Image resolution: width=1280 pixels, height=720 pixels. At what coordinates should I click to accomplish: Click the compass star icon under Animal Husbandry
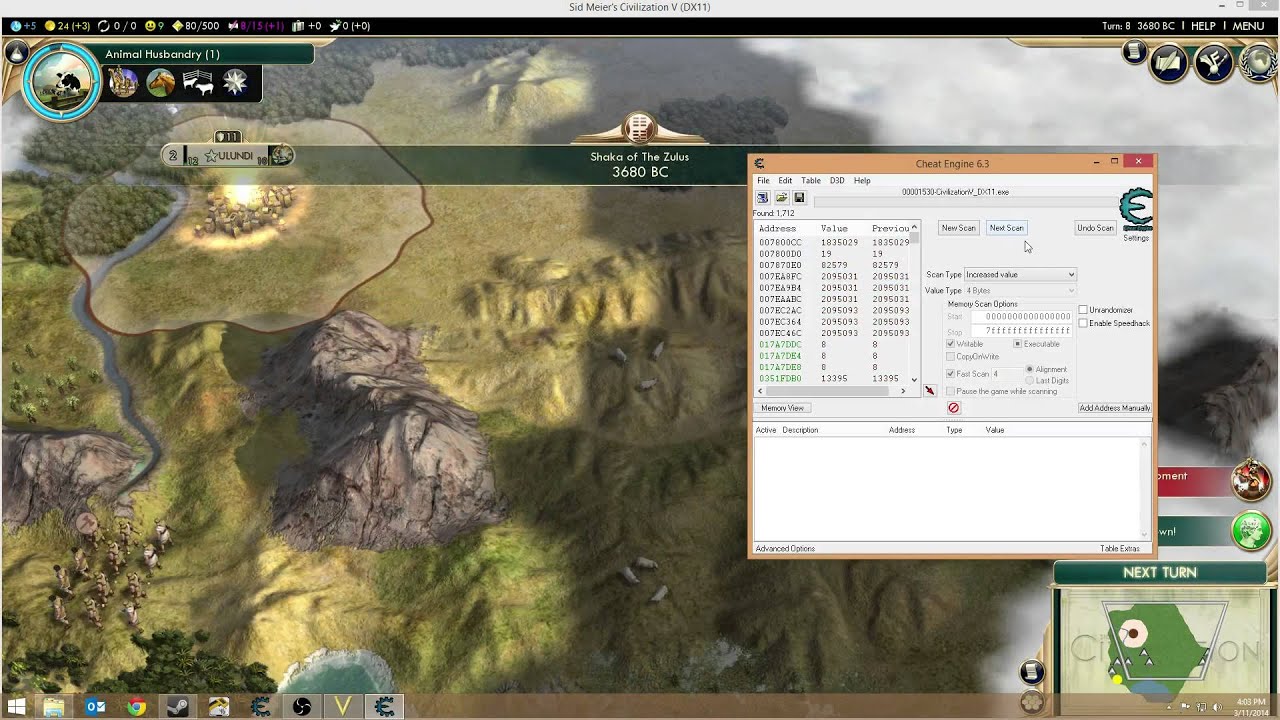(235, 83)
